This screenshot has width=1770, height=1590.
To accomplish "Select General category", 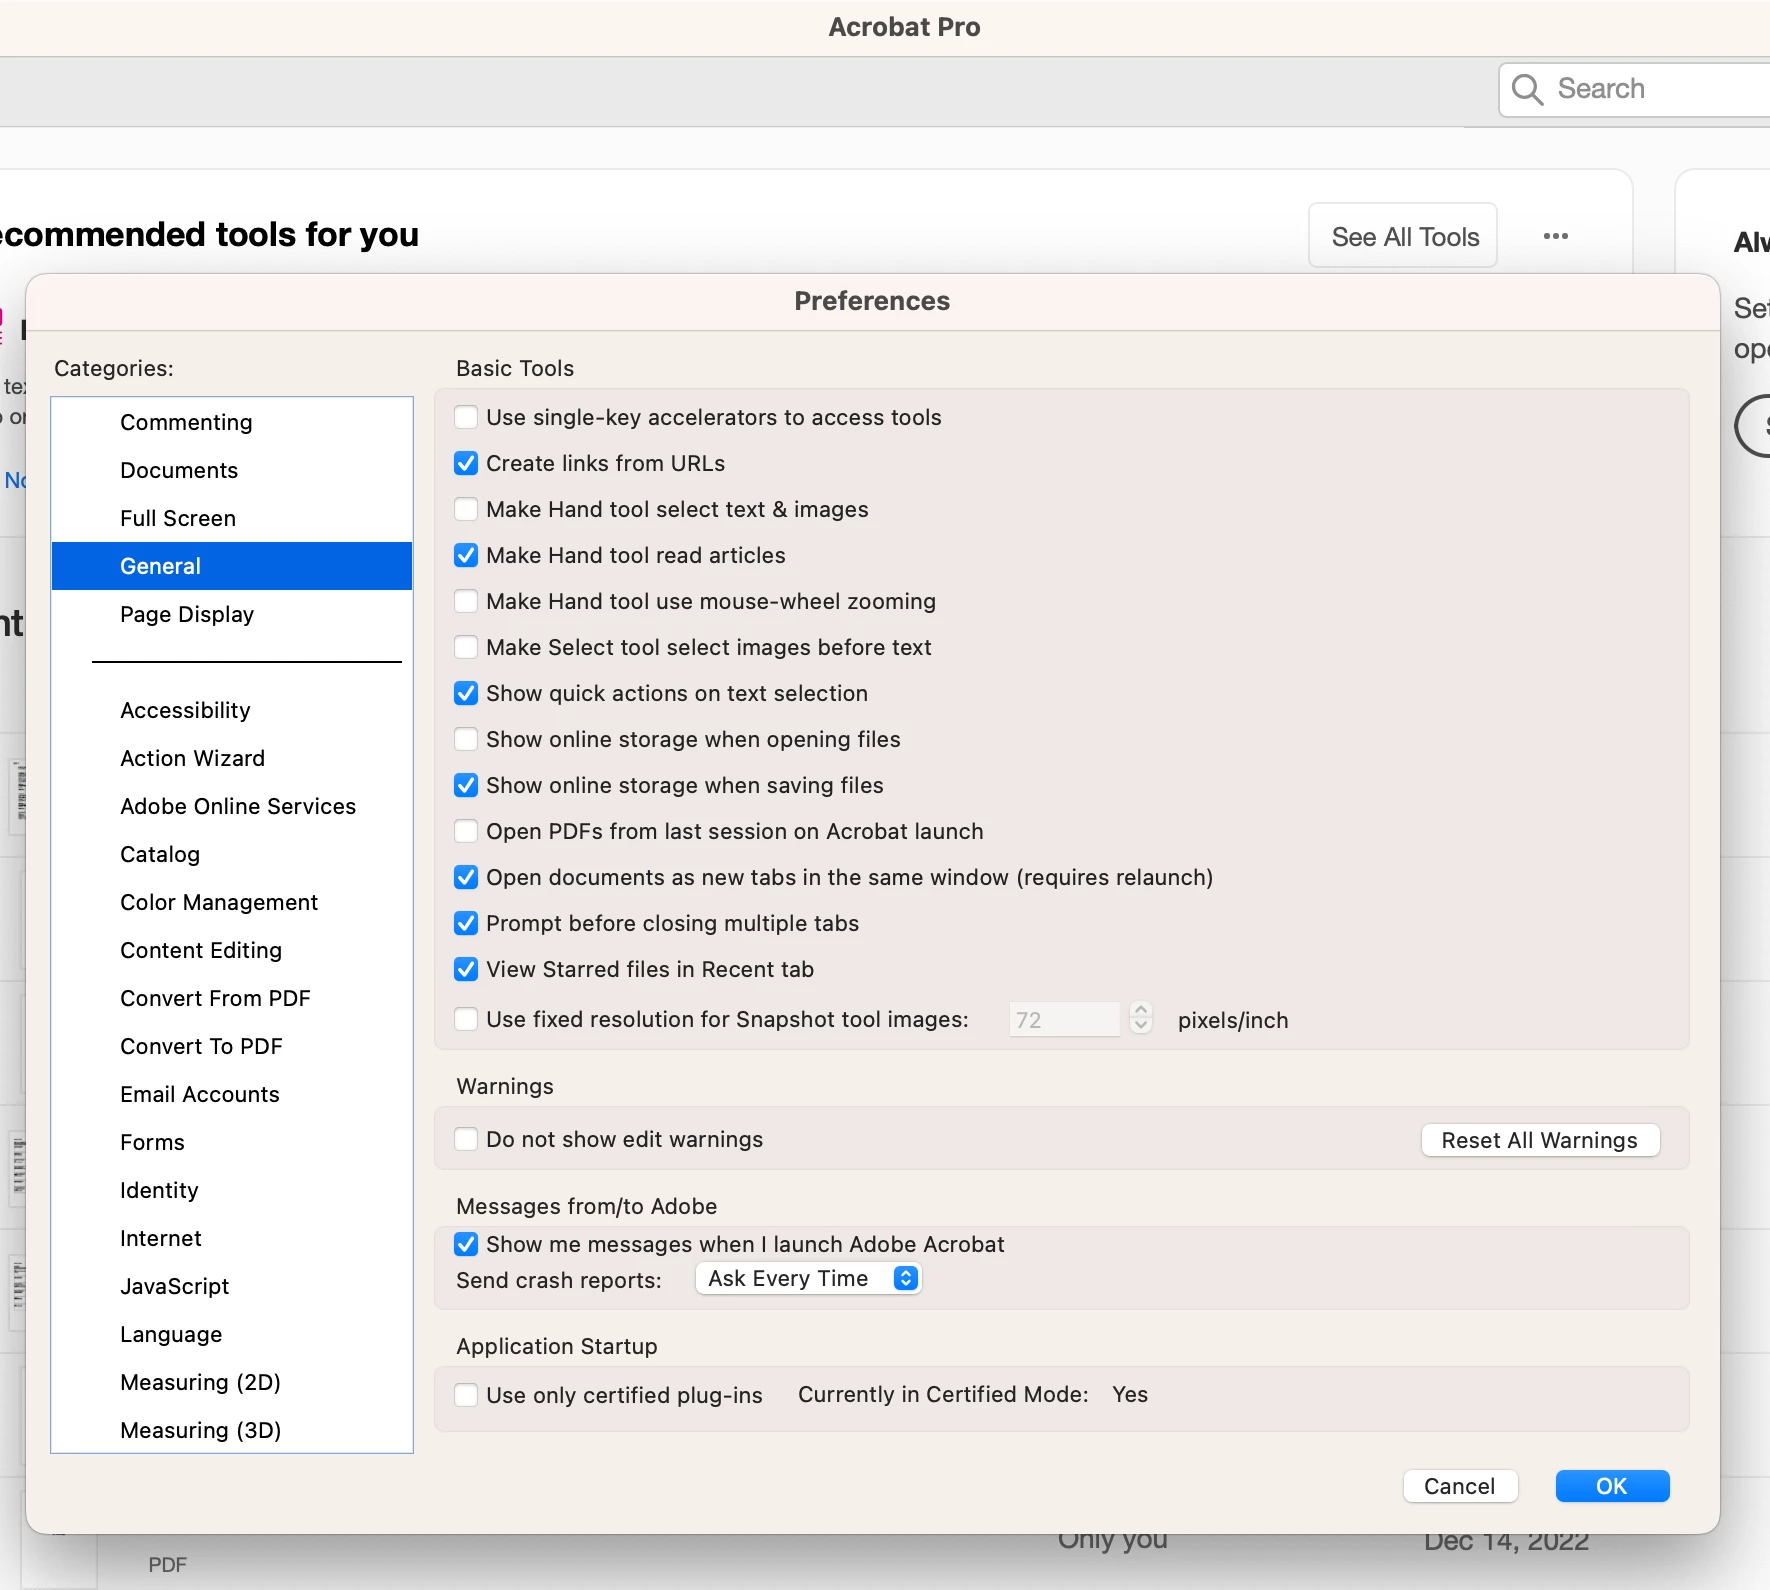I will coord(232,566).
